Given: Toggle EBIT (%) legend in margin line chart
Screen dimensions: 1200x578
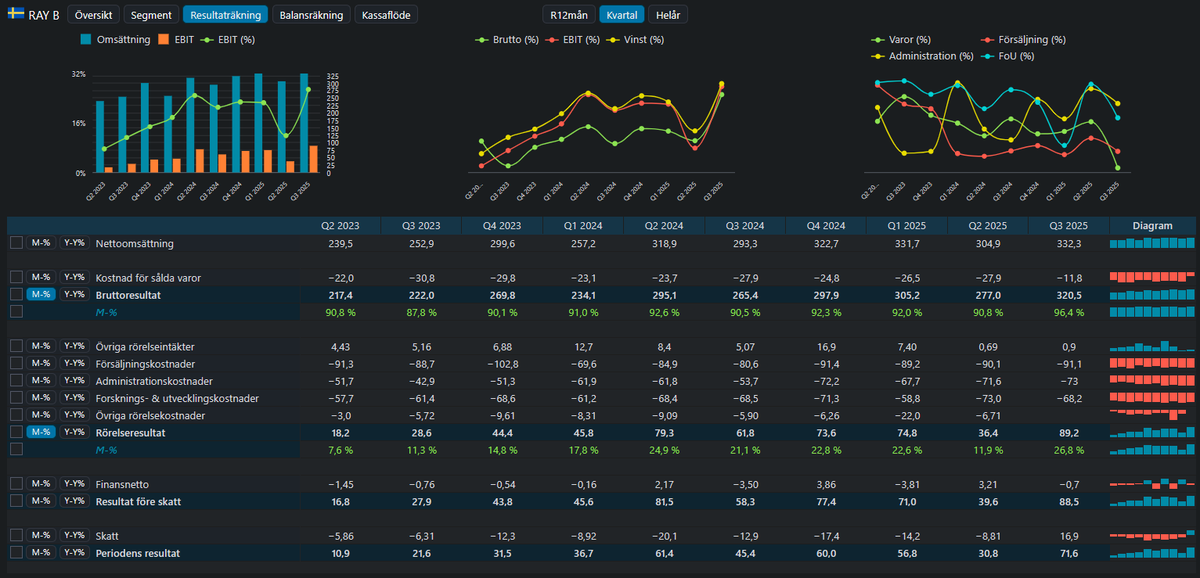Looking at the screenshot, I should click(574, 40).
